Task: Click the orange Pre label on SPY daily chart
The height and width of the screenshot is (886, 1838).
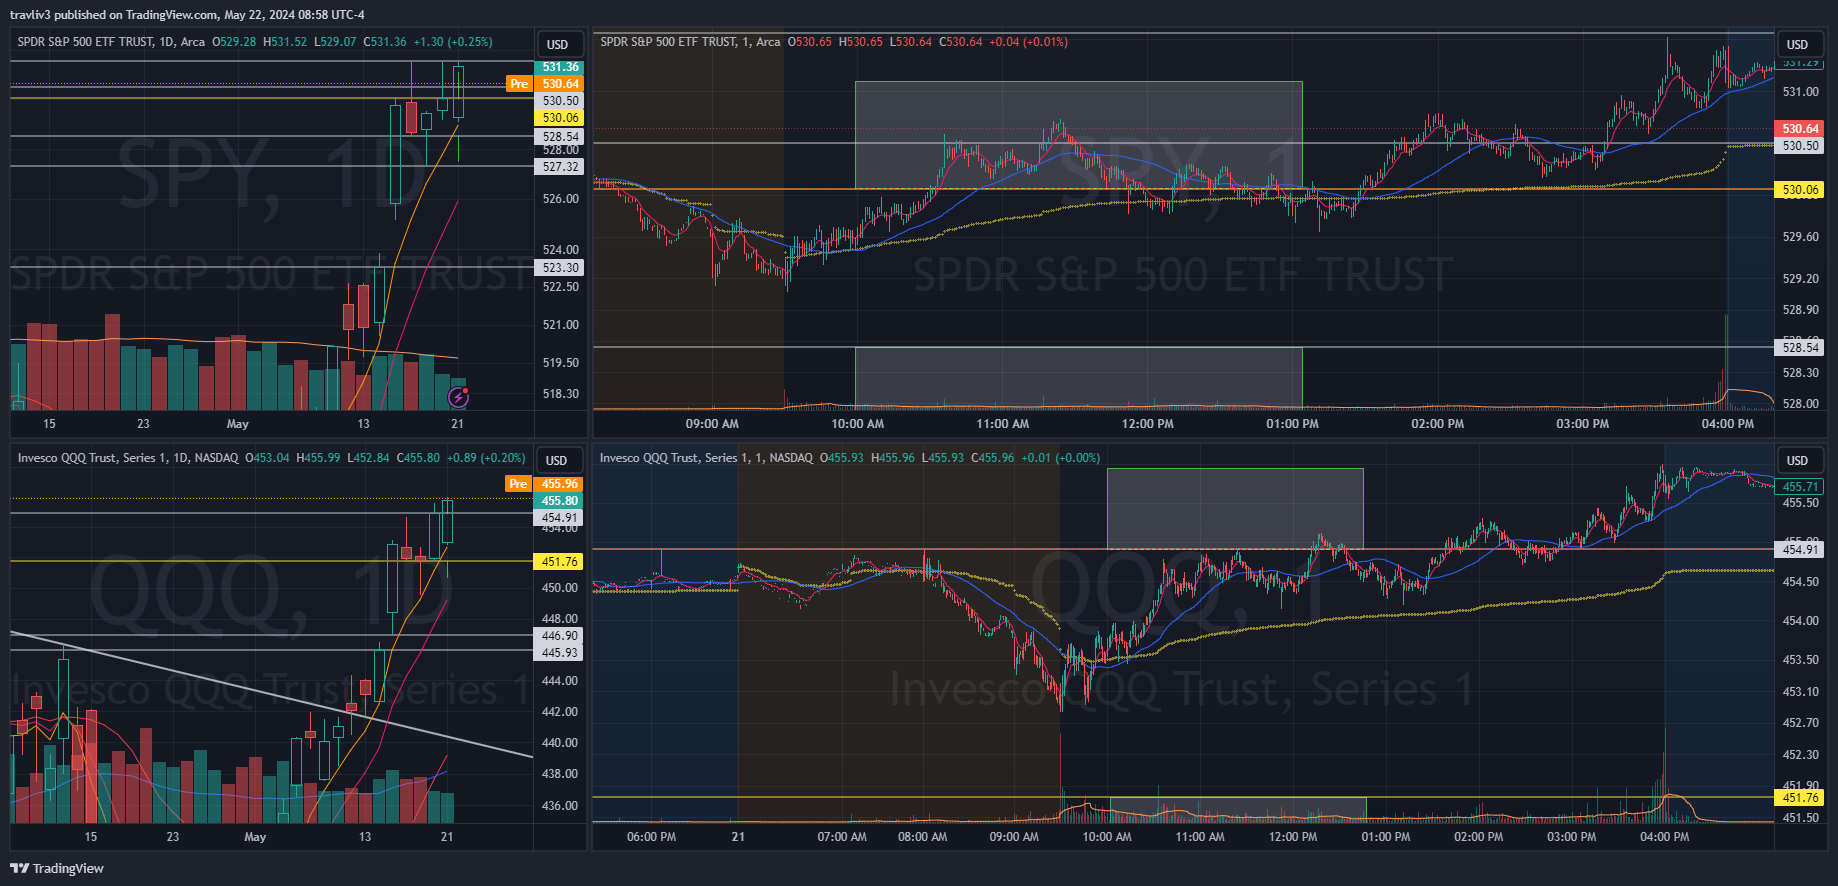Action: (x=519, y=84)
